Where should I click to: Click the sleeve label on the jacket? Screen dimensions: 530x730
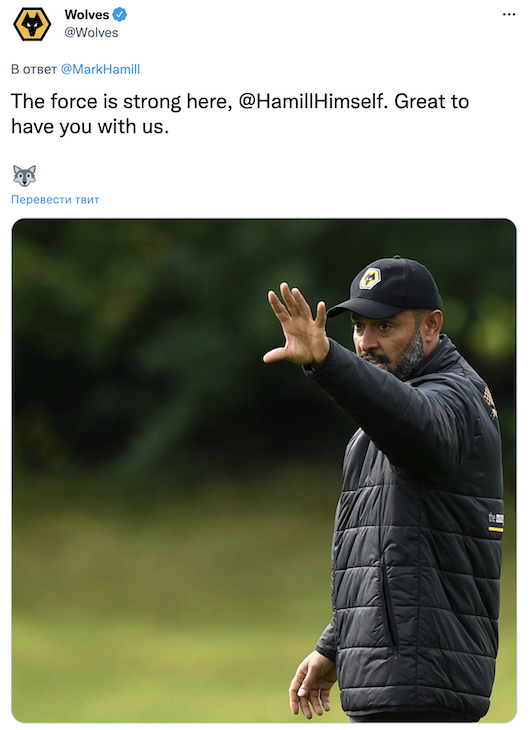(496, 521)
